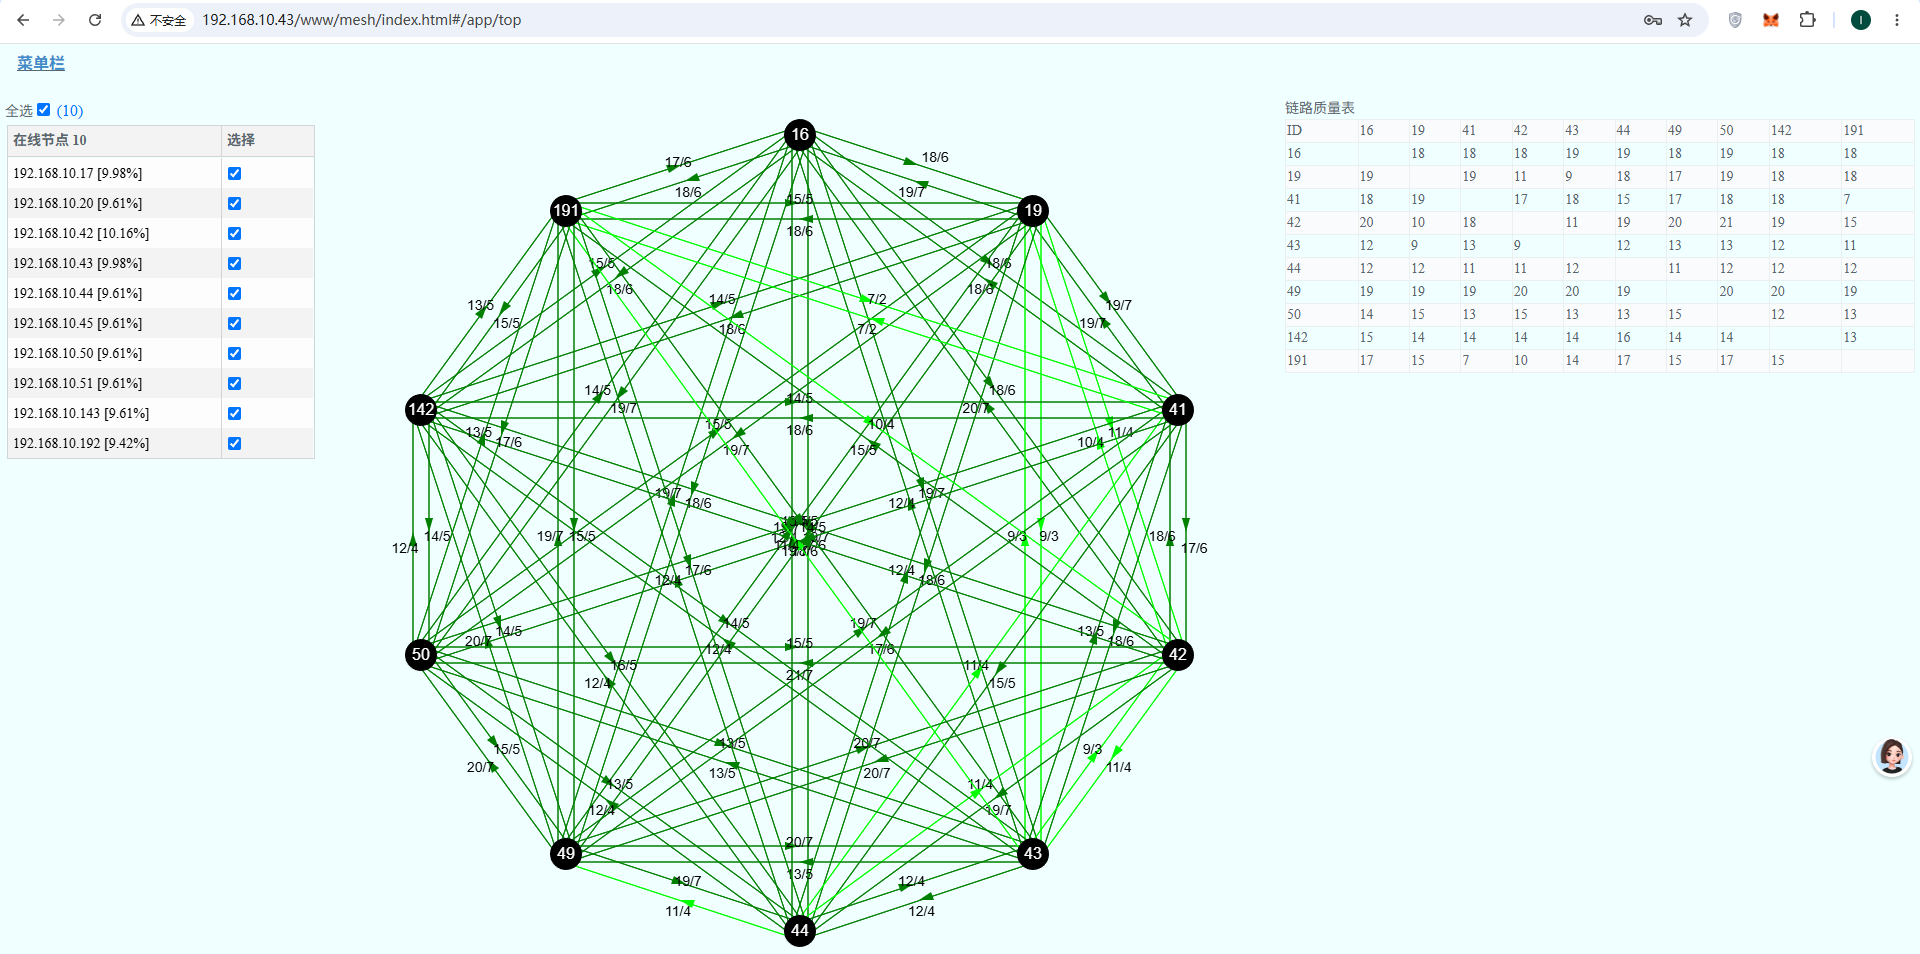Reload the page with refresh icon
Screen dimensions: 1920x954
(95, 20)
